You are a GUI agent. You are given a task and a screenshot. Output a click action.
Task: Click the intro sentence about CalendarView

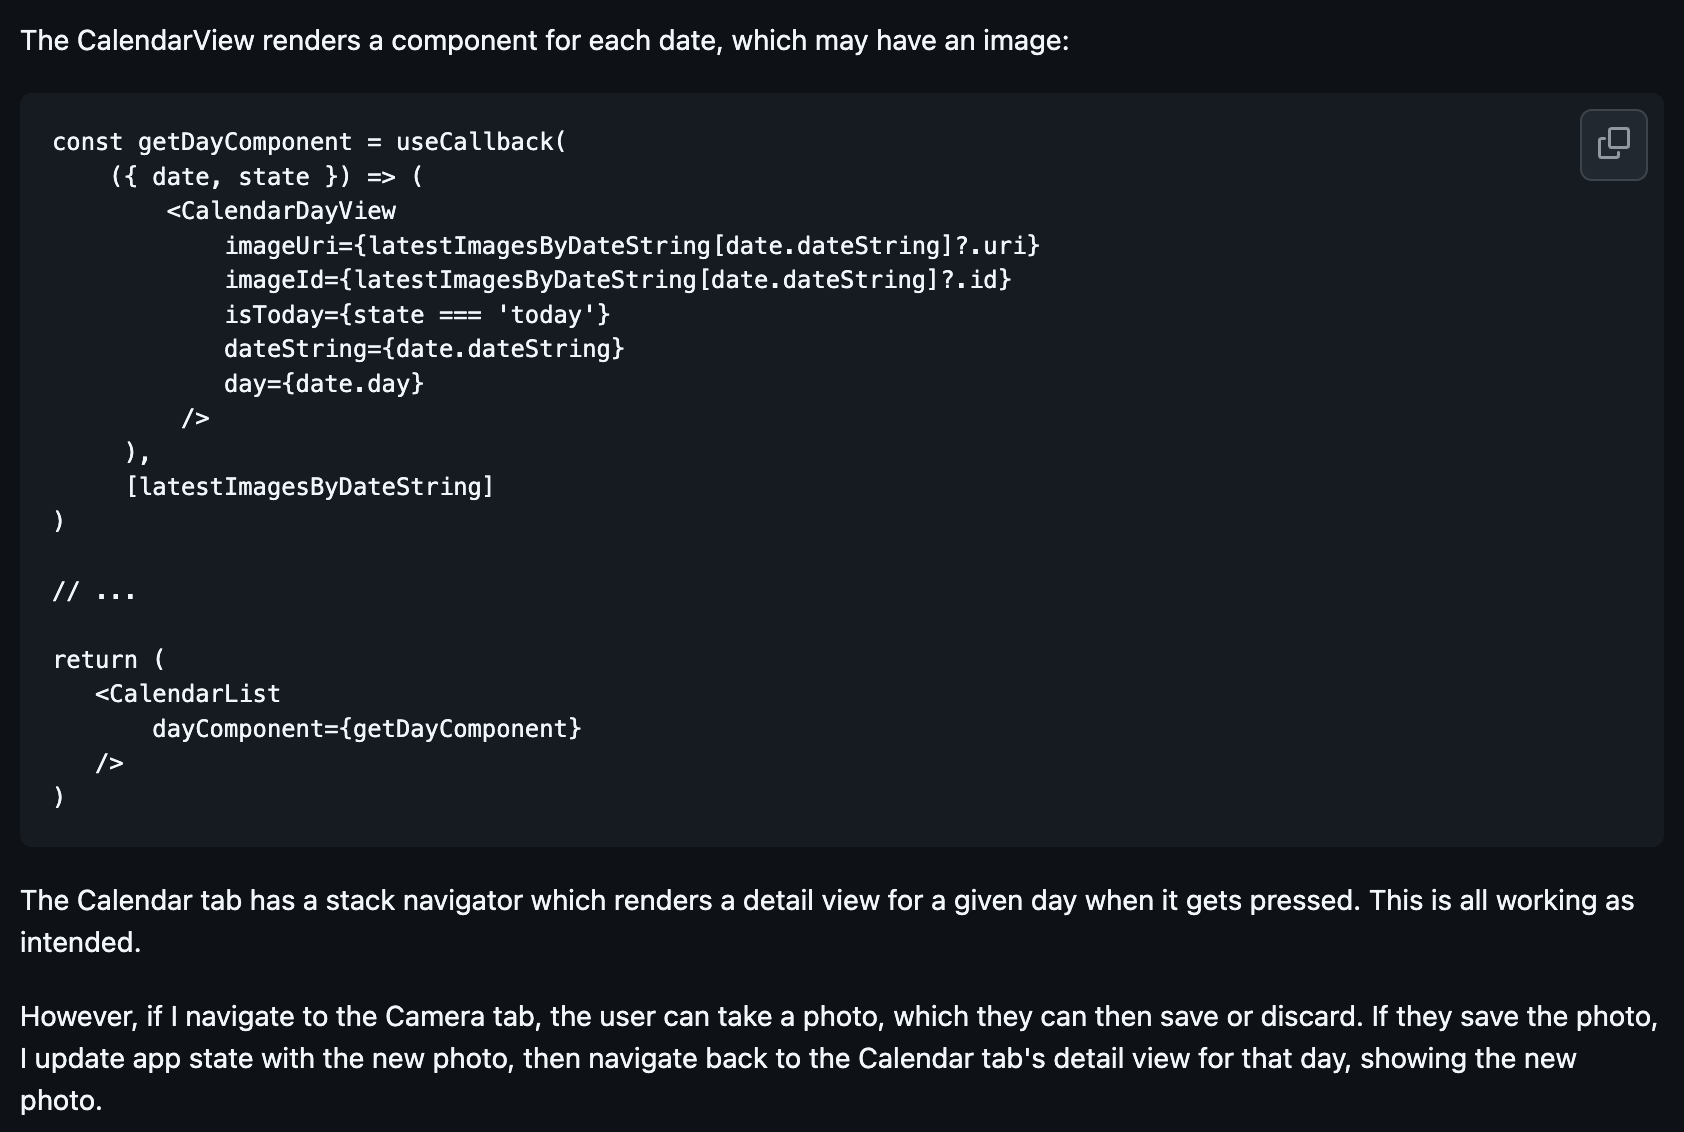[544, 41]
